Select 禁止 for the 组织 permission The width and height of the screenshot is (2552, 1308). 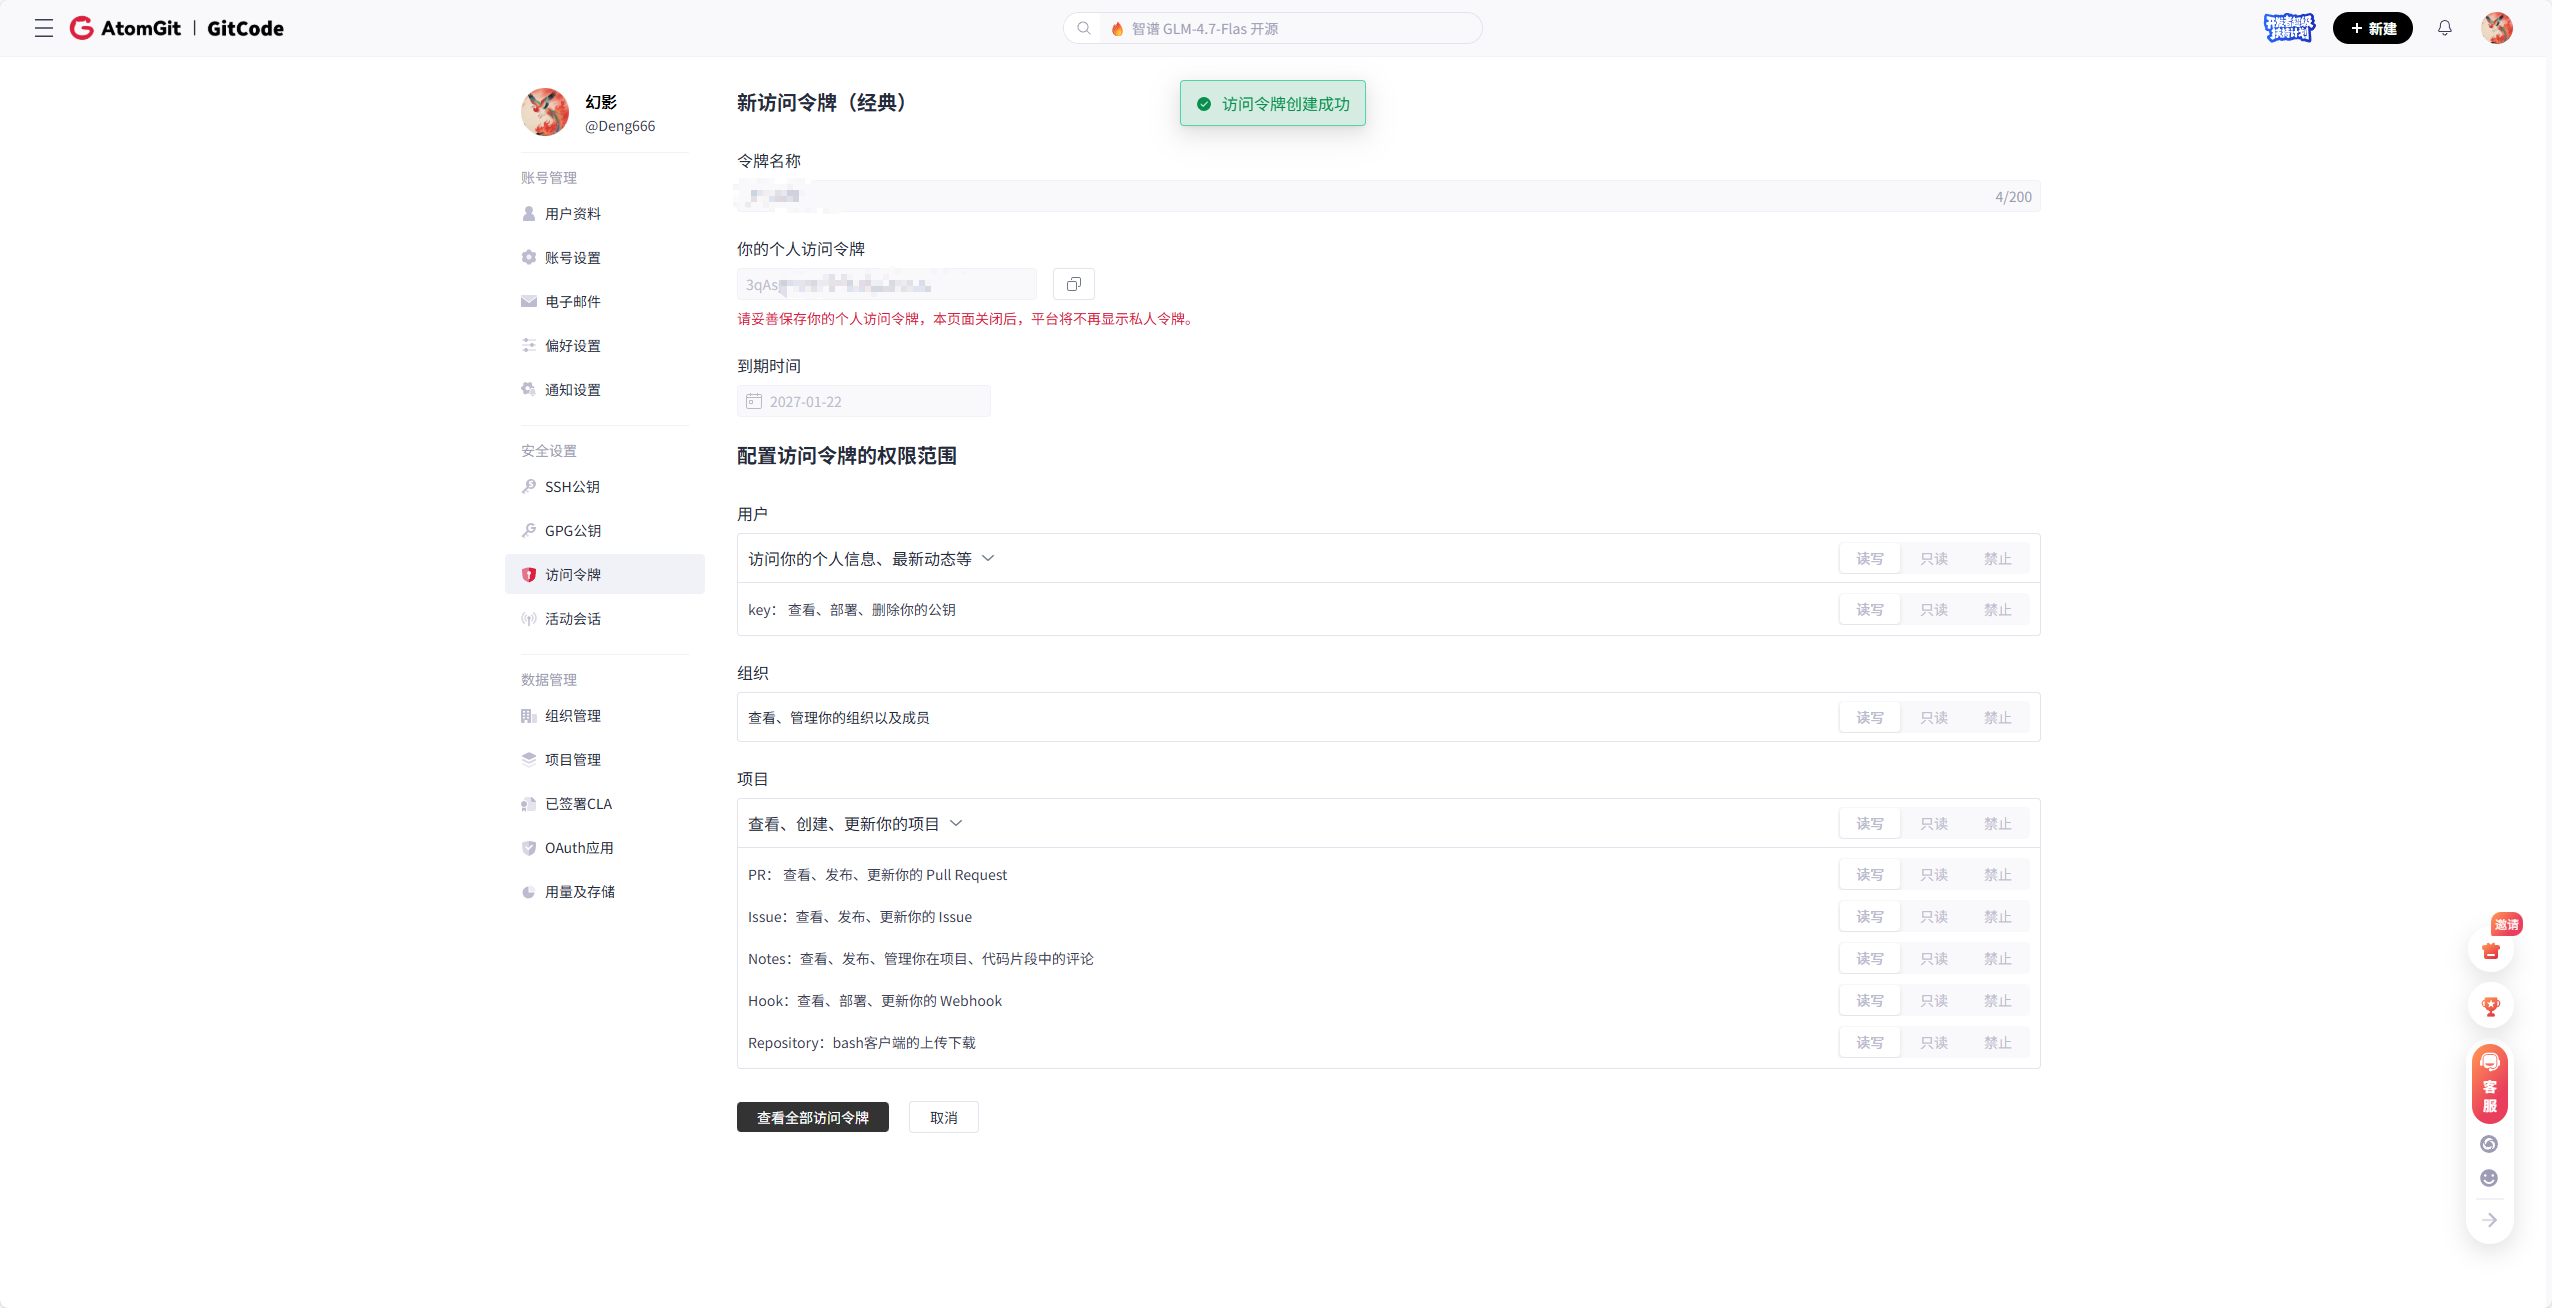tap(1996, 717)
